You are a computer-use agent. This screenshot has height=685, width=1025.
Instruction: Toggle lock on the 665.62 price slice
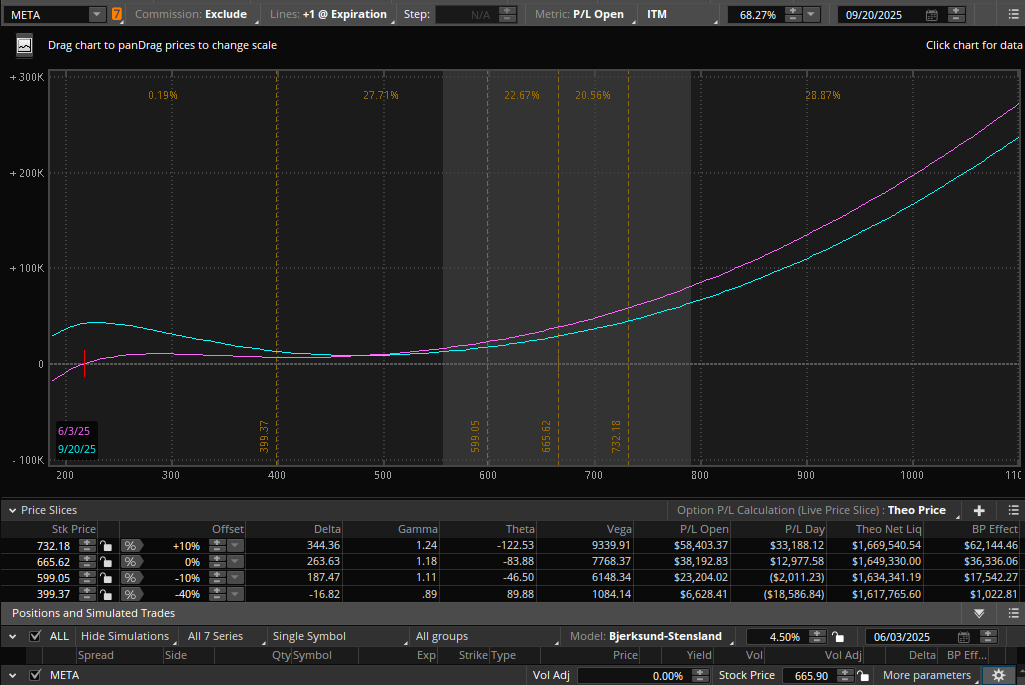106,562
